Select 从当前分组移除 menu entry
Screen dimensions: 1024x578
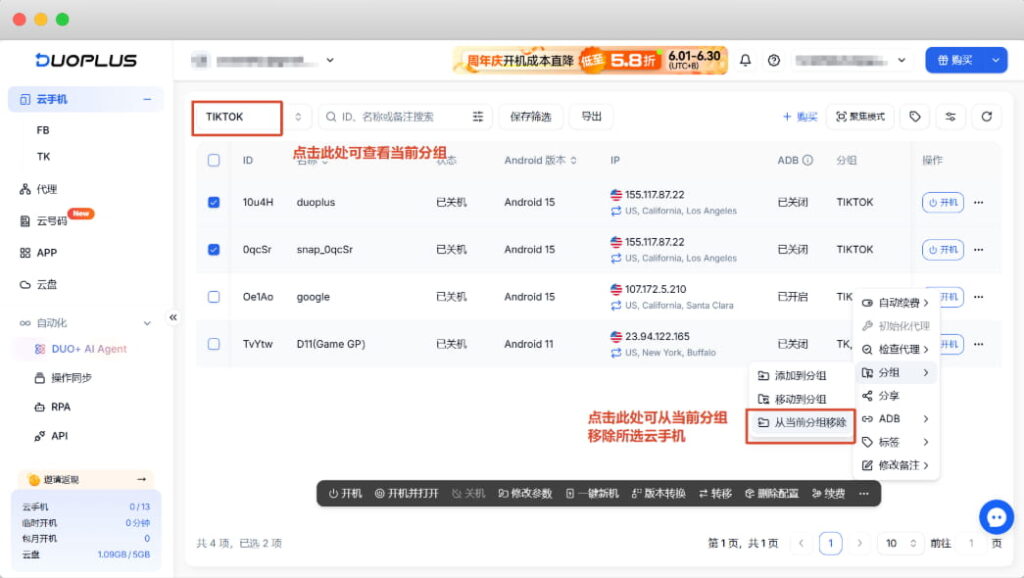(x=801, y=423)
